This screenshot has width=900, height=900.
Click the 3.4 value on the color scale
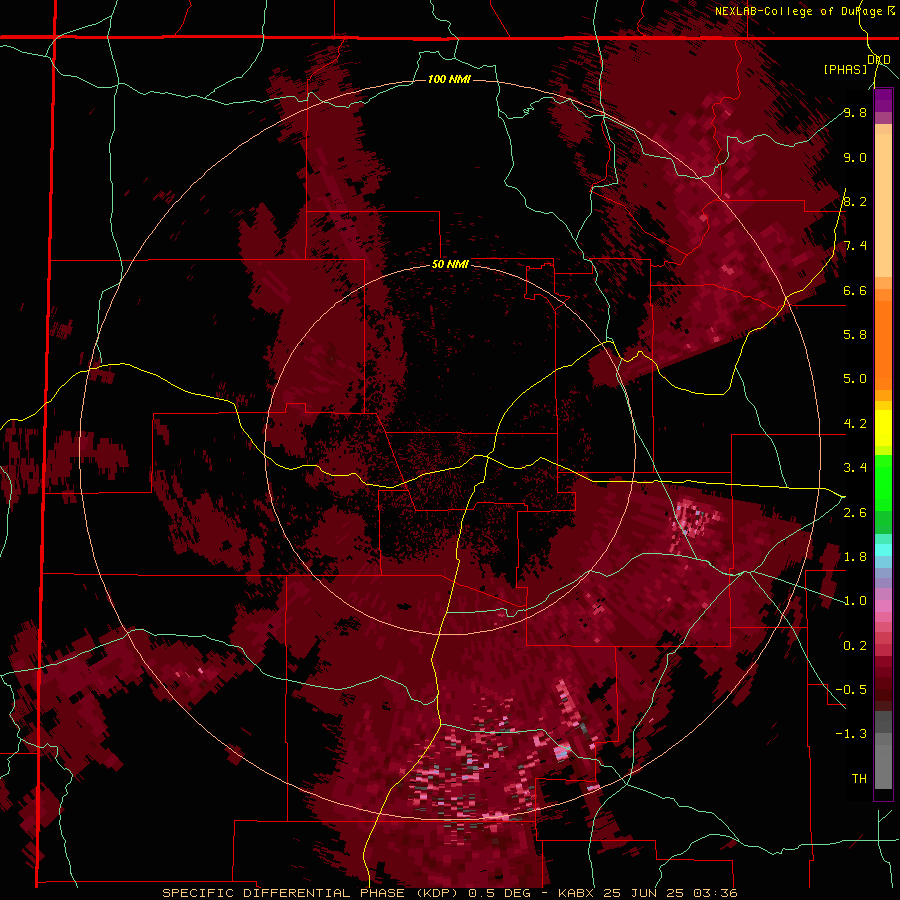(855, 468)
